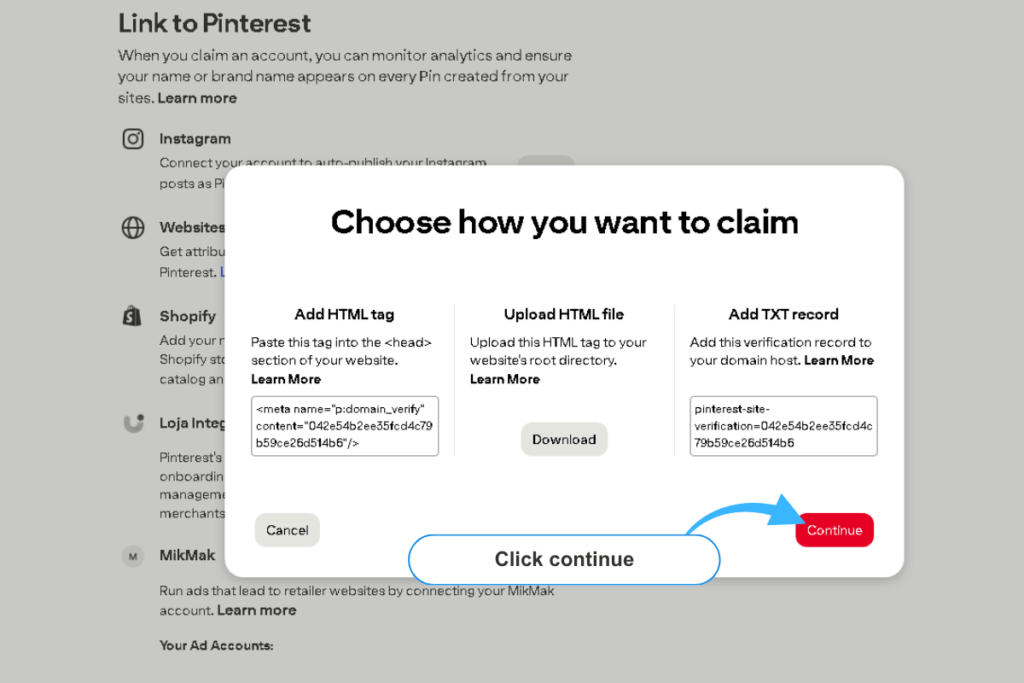
Task: Click the Websites globe icon
Action: 133,227
